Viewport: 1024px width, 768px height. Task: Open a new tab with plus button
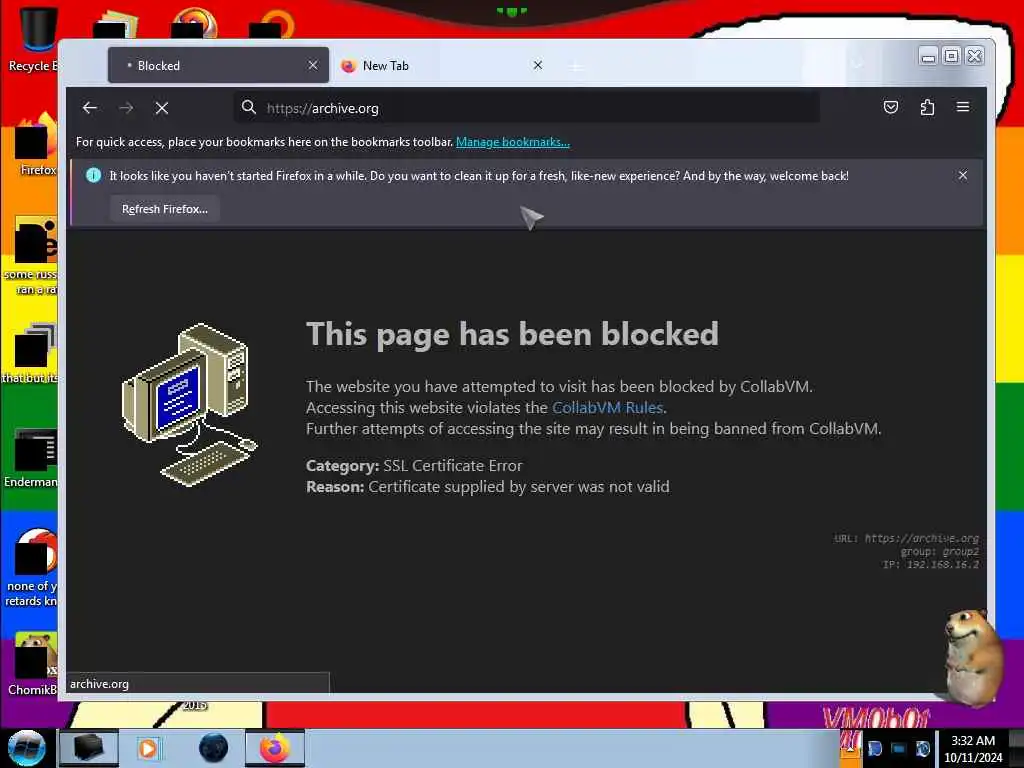click(575, 66)
